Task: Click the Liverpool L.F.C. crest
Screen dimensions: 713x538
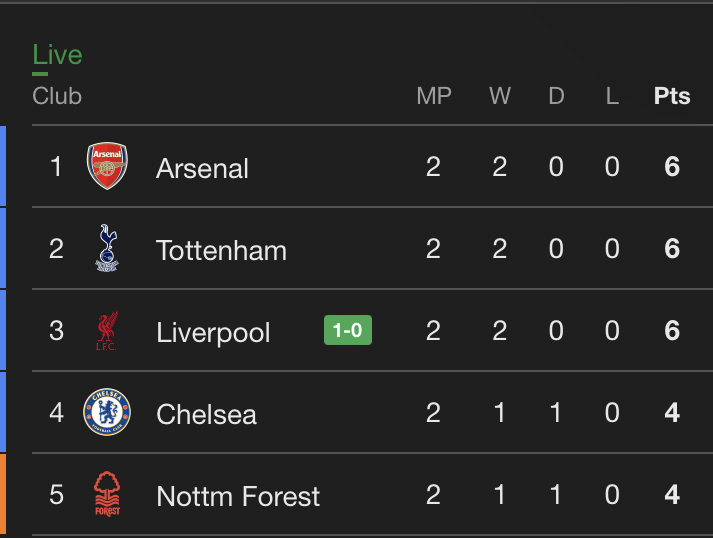Action: point(107,330)
